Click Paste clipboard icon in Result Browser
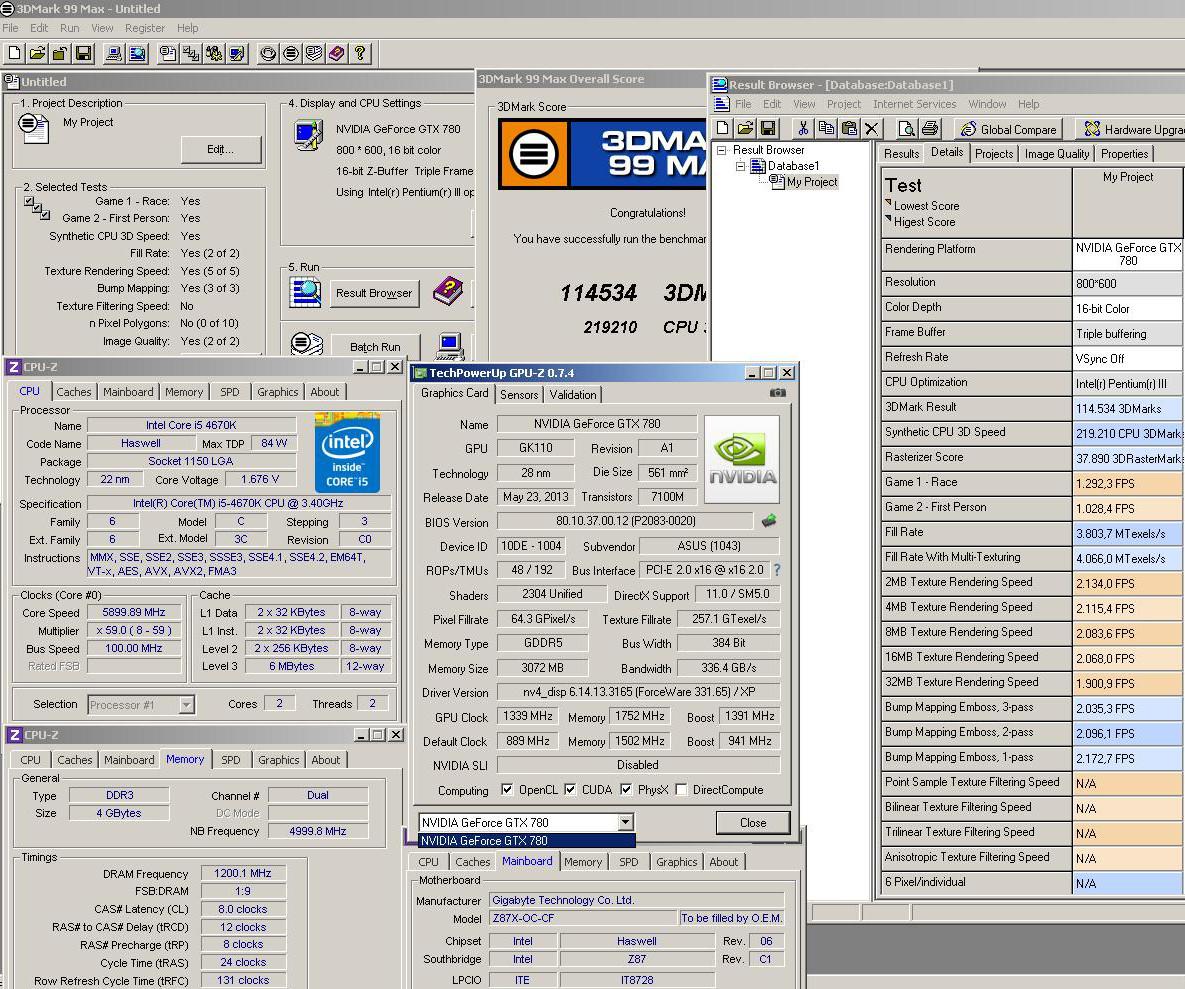The image size is (1185, 989). click(849, 128)
